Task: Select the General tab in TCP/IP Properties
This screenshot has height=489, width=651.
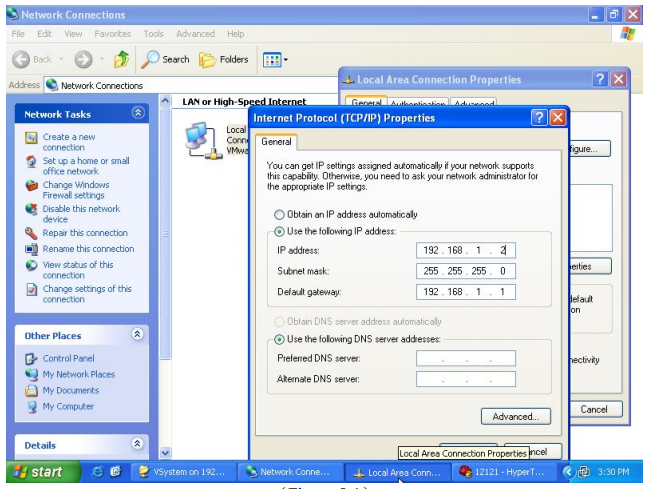Action: tap(276, 142)
